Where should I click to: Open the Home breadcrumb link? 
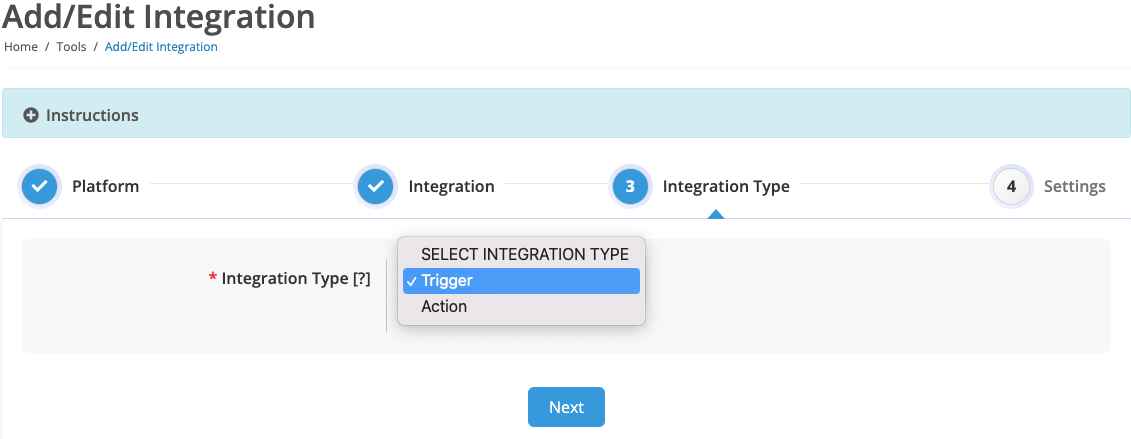[21, 47]
